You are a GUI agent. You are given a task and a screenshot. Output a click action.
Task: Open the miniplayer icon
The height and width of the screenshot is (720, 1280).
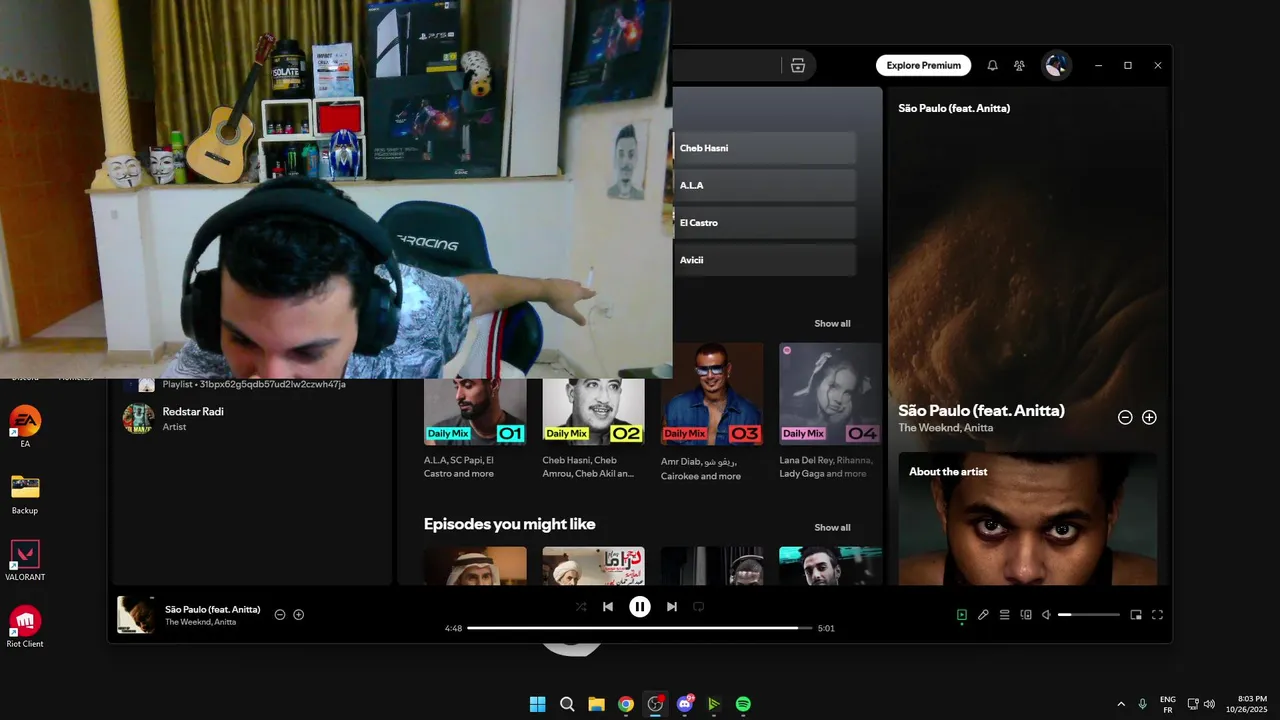point(1136,615)
